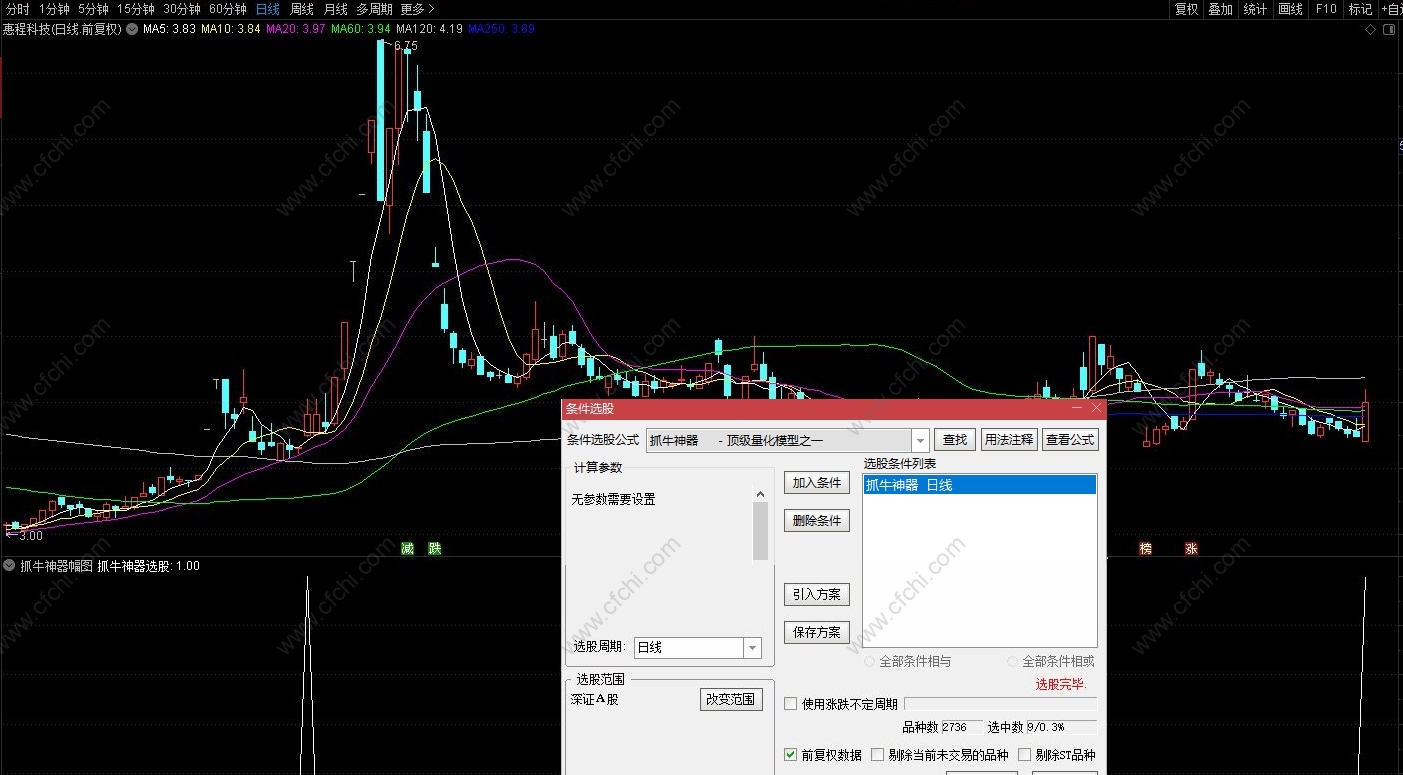Enable 剔除ST品种 checkbox

coord(1024,755)
